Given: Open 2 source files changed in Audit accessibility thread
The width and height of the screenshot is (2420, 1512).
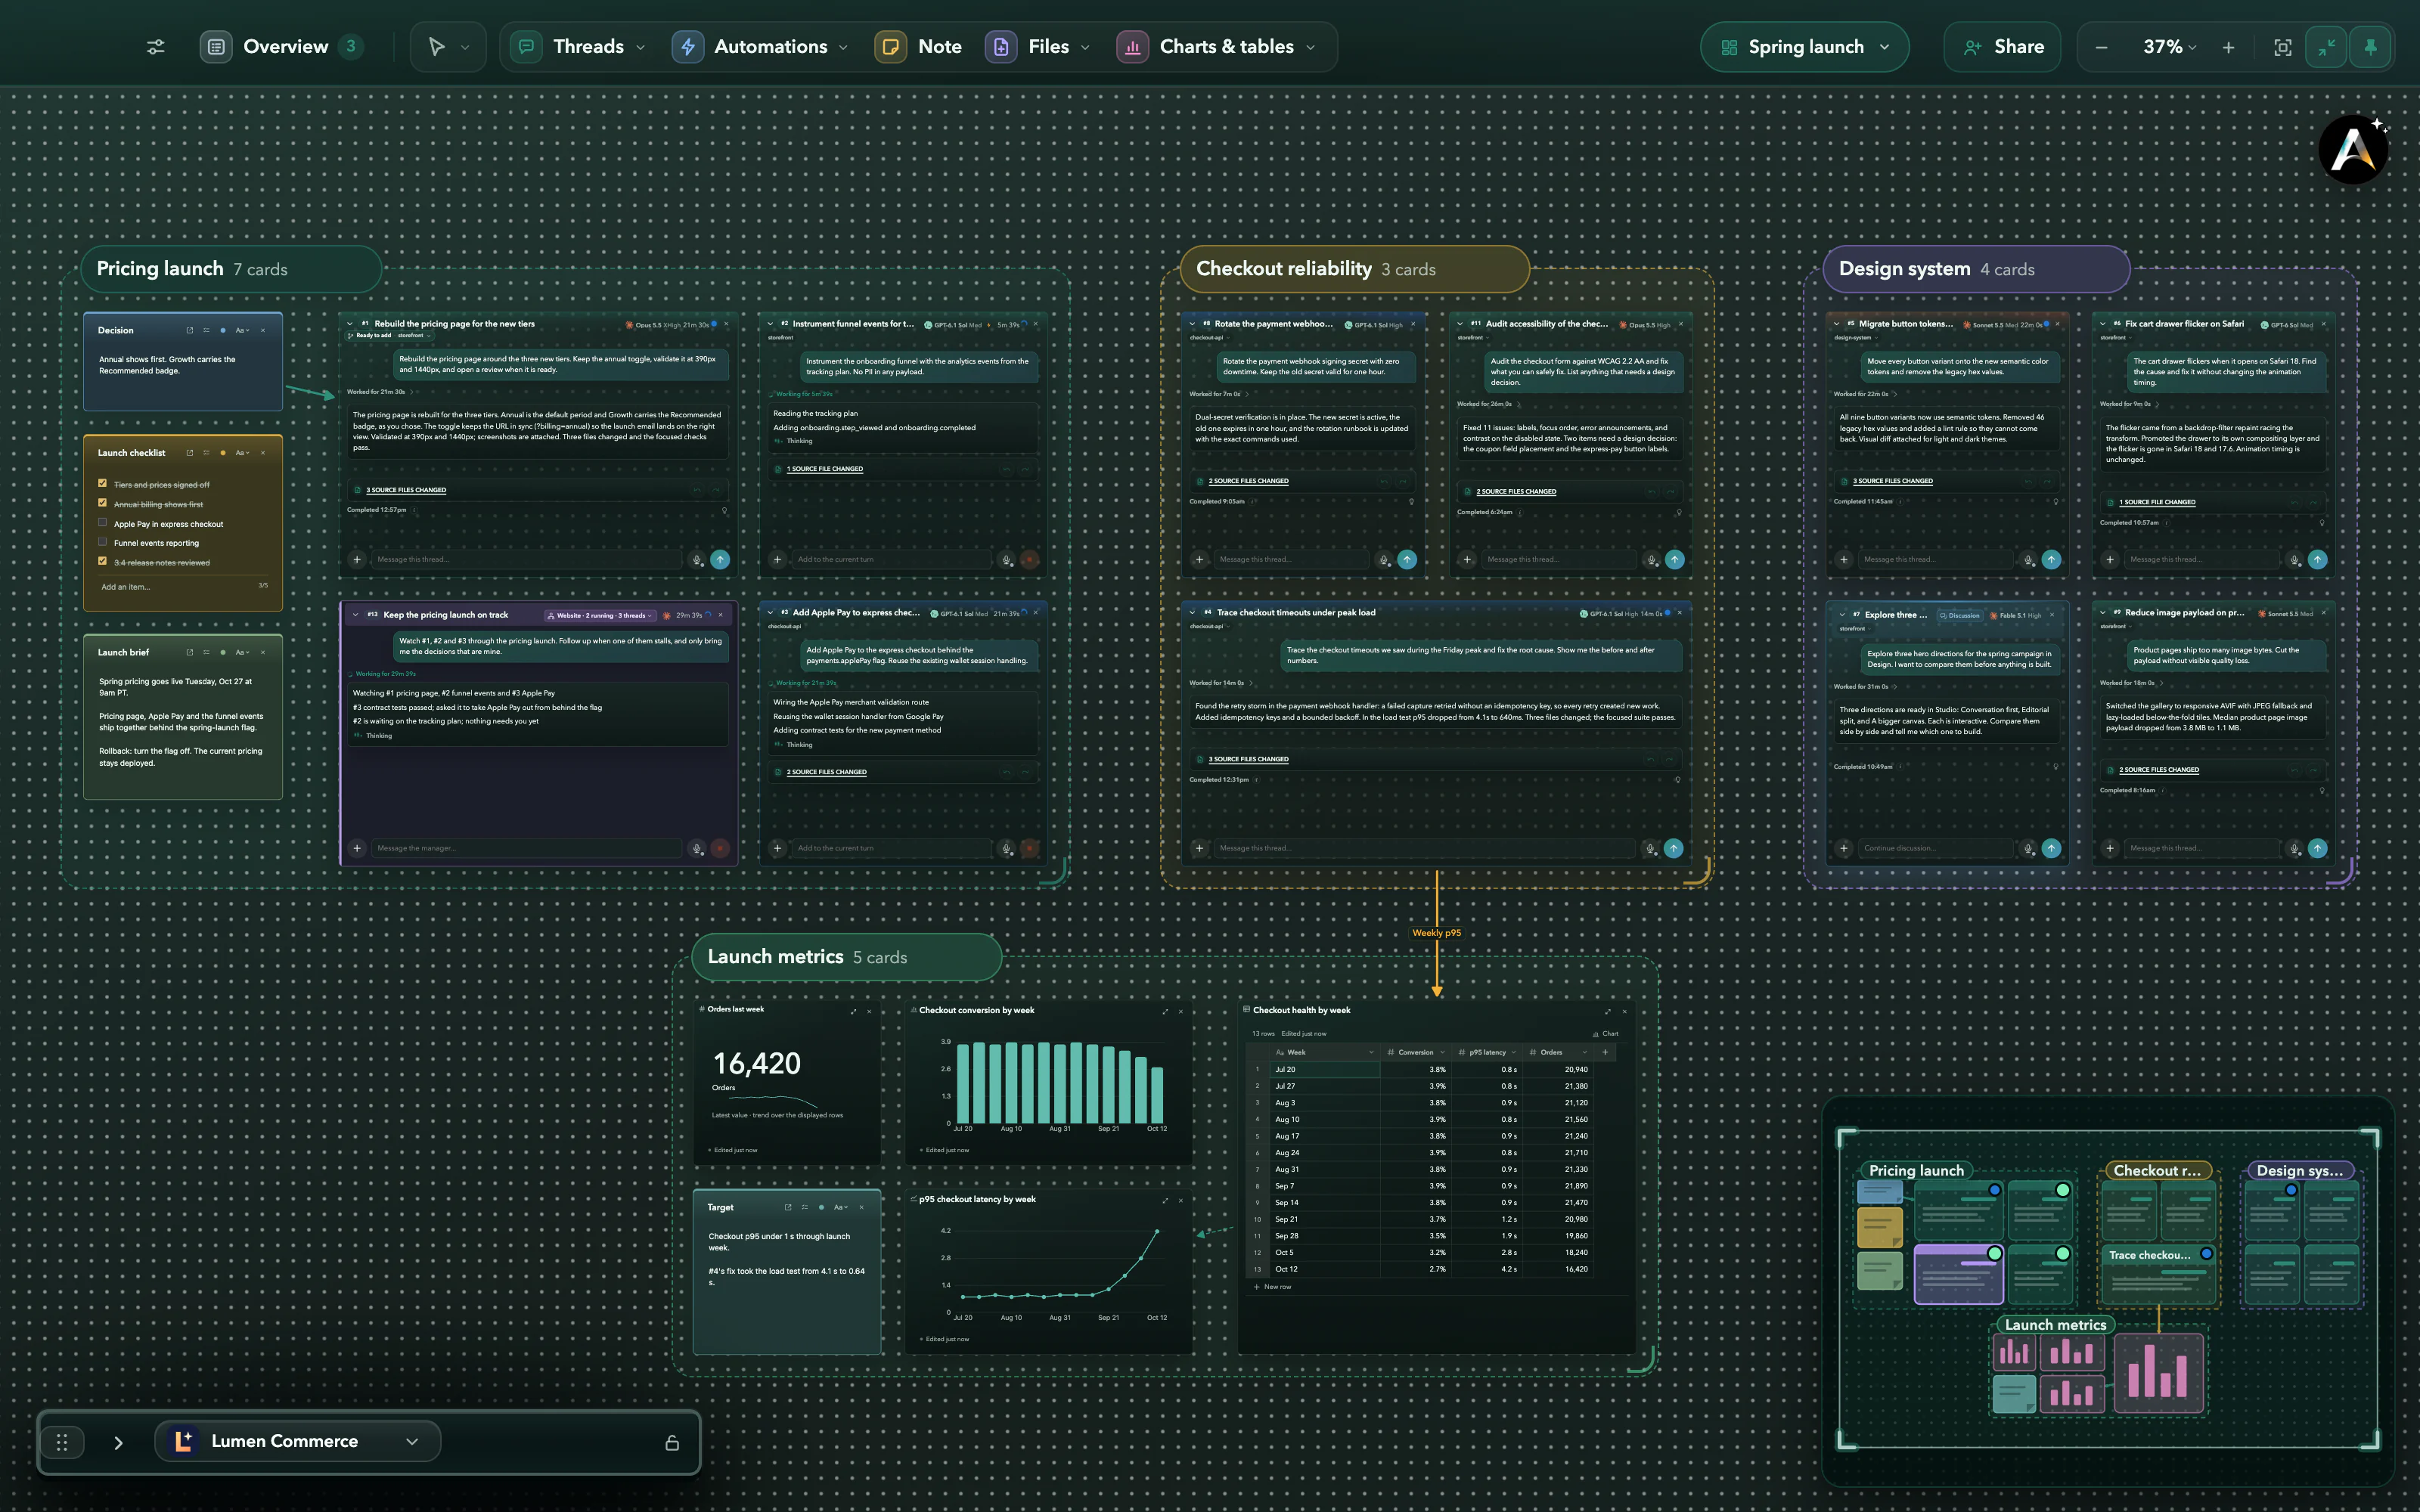Looking at the screenshot, I should (1516, 492).
